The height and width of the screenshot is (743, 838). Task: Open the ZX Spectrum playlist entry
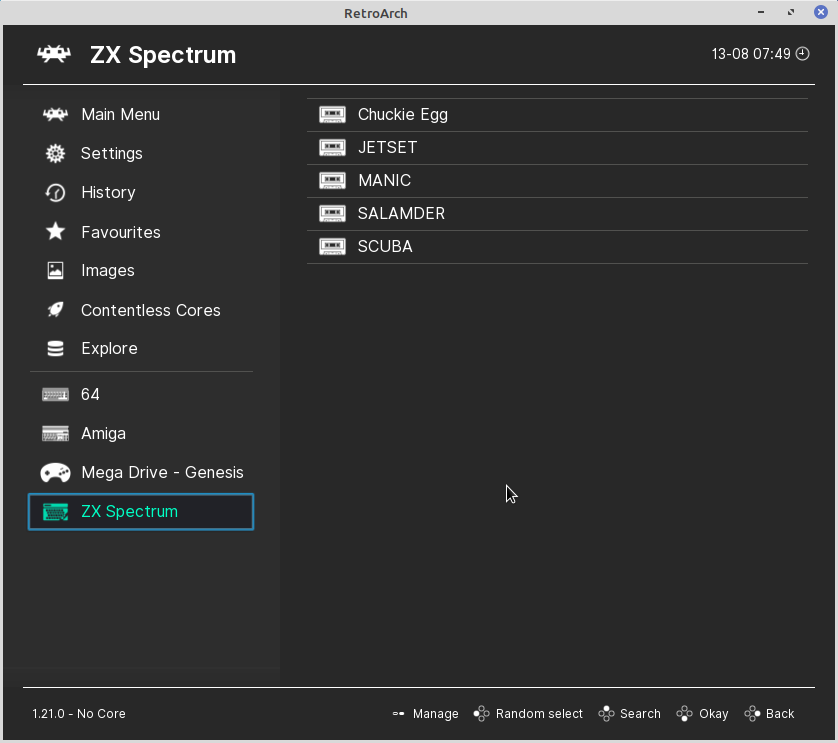tap(128, 511)
